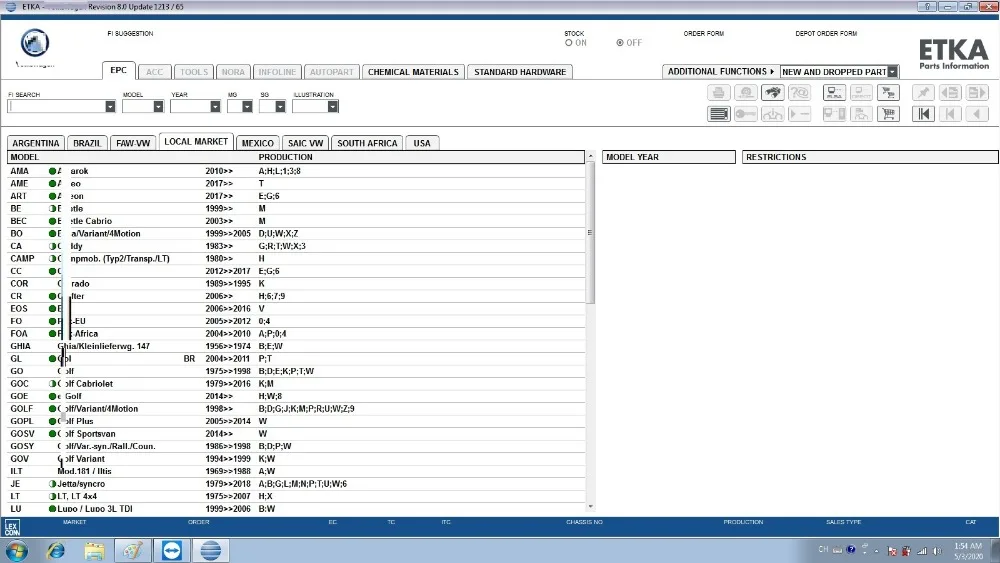Open the Illustration dropdown

[332, 106]
